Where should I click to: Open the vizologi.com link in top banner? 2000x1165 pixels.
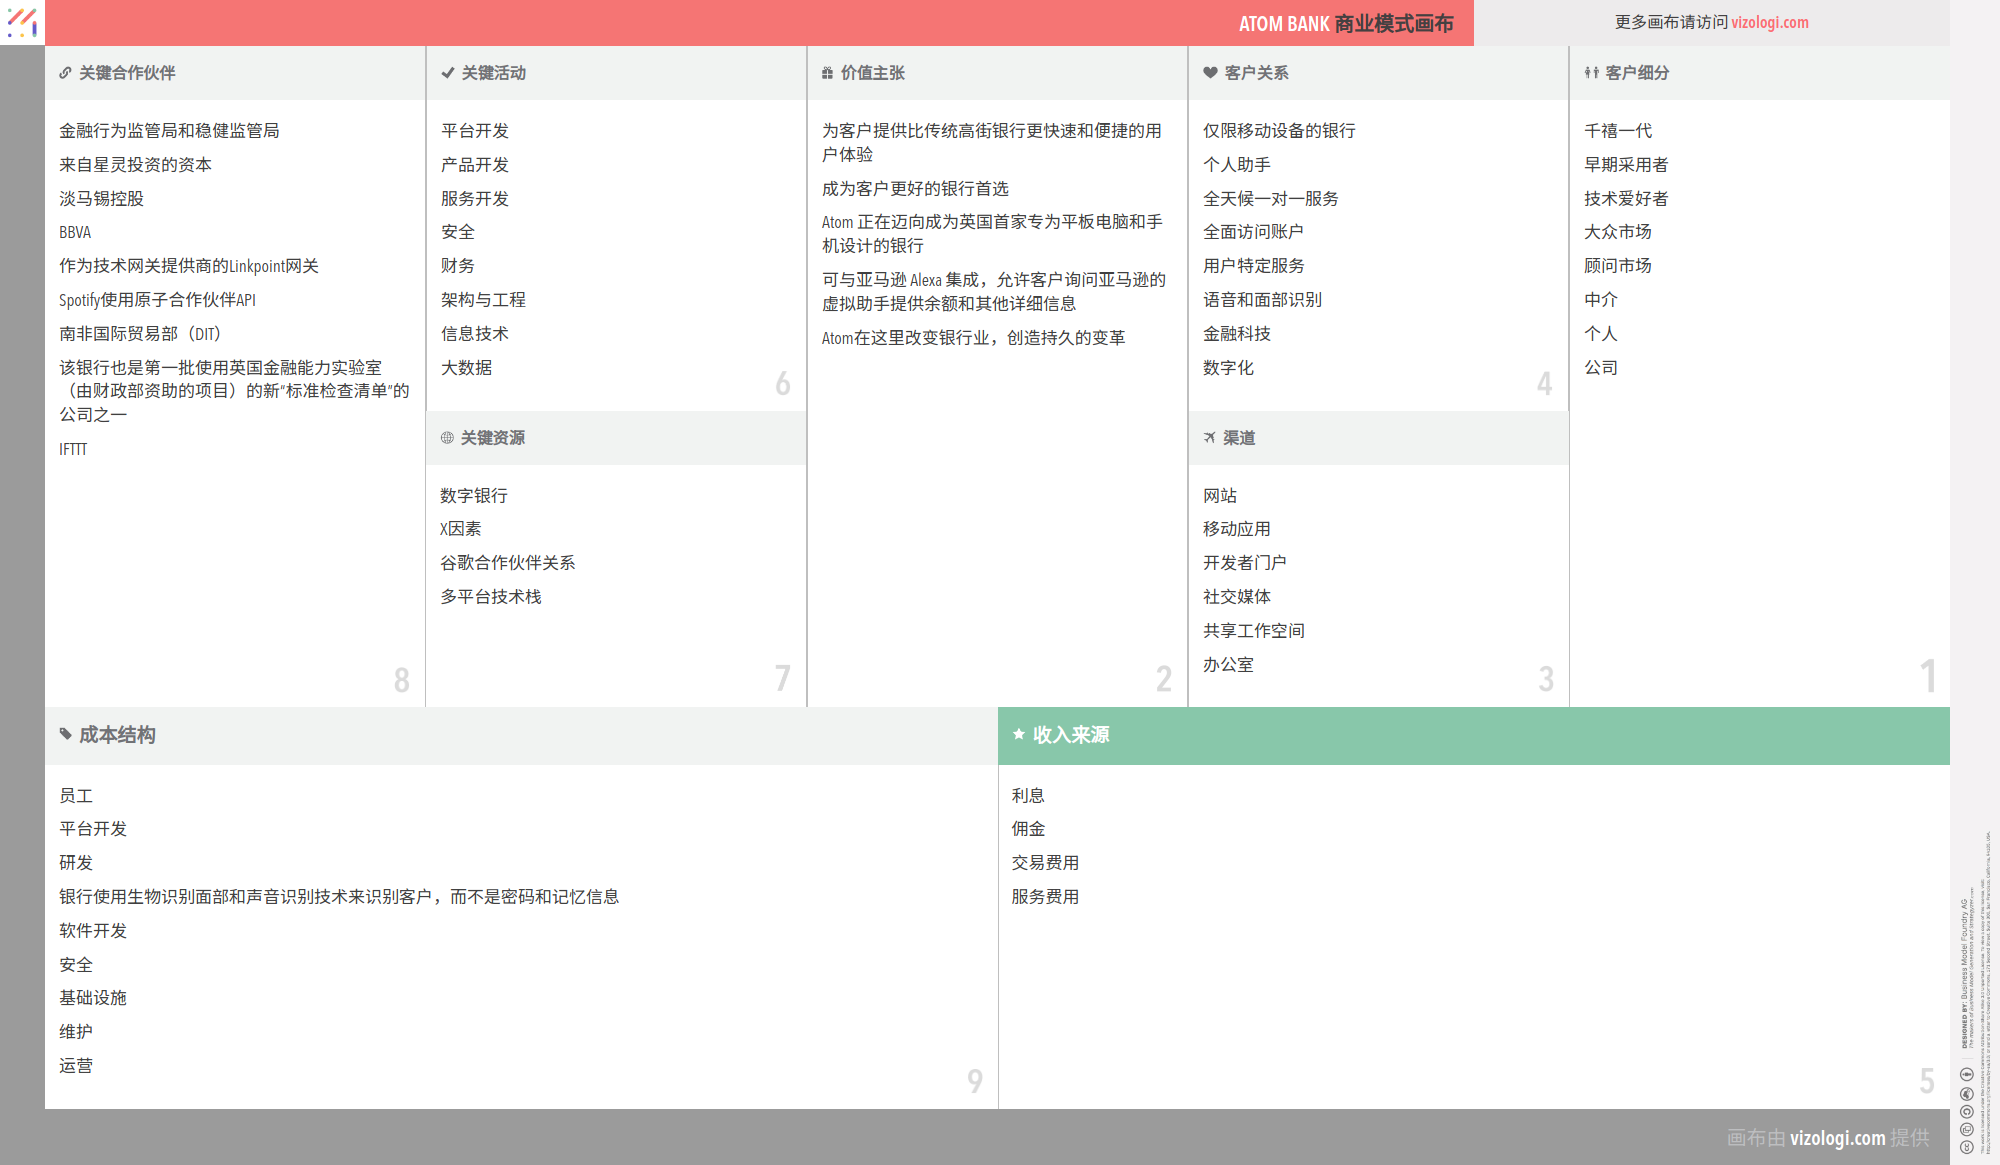(1769, 23)
